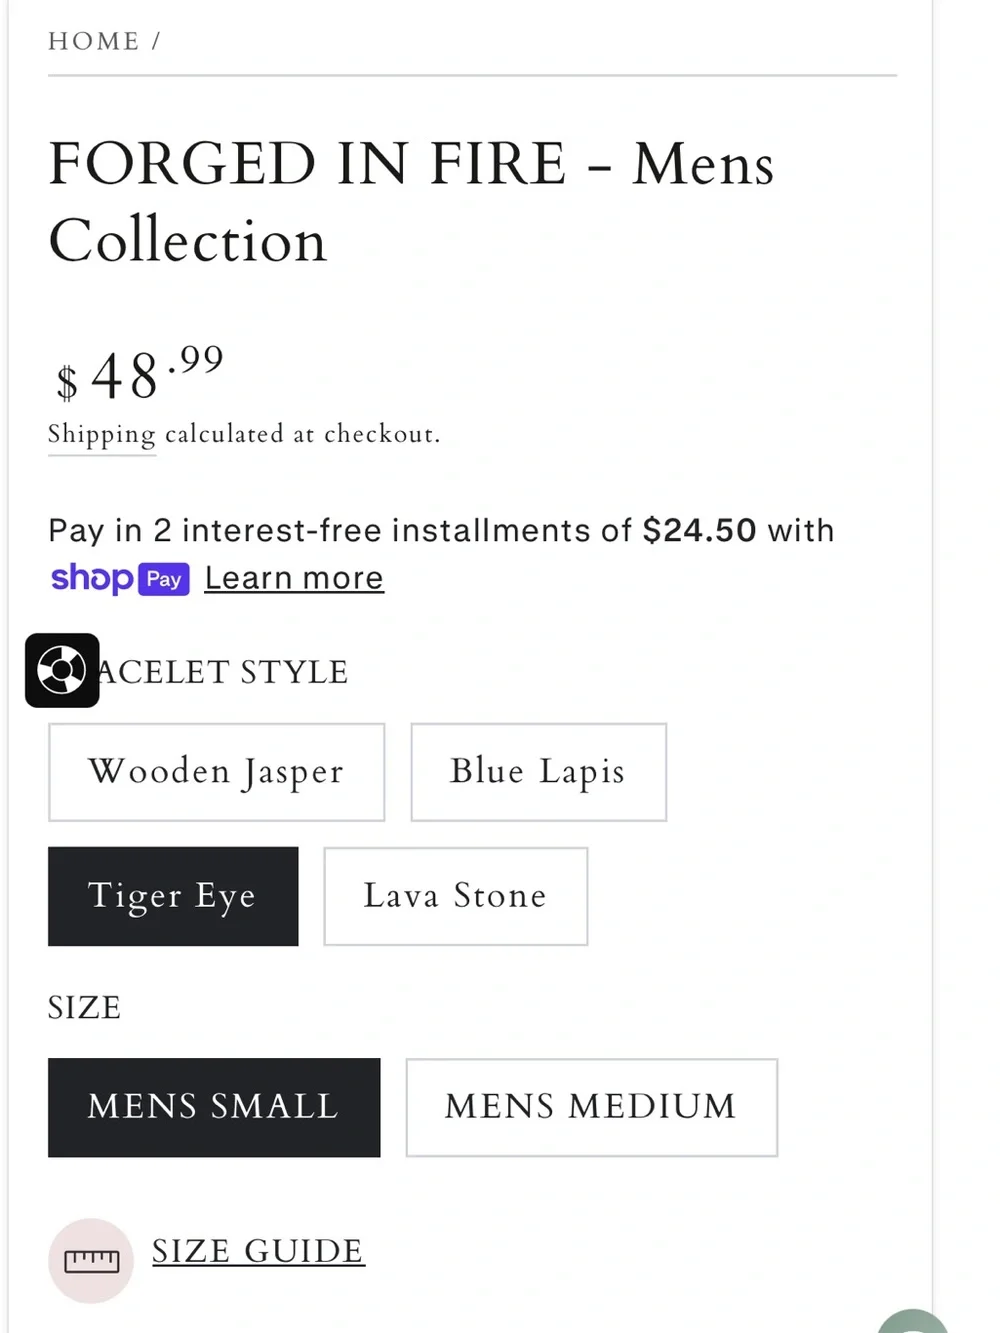Select the Tiger Eye bracelet style
1000x1333 pixels.
click(173, 896)
